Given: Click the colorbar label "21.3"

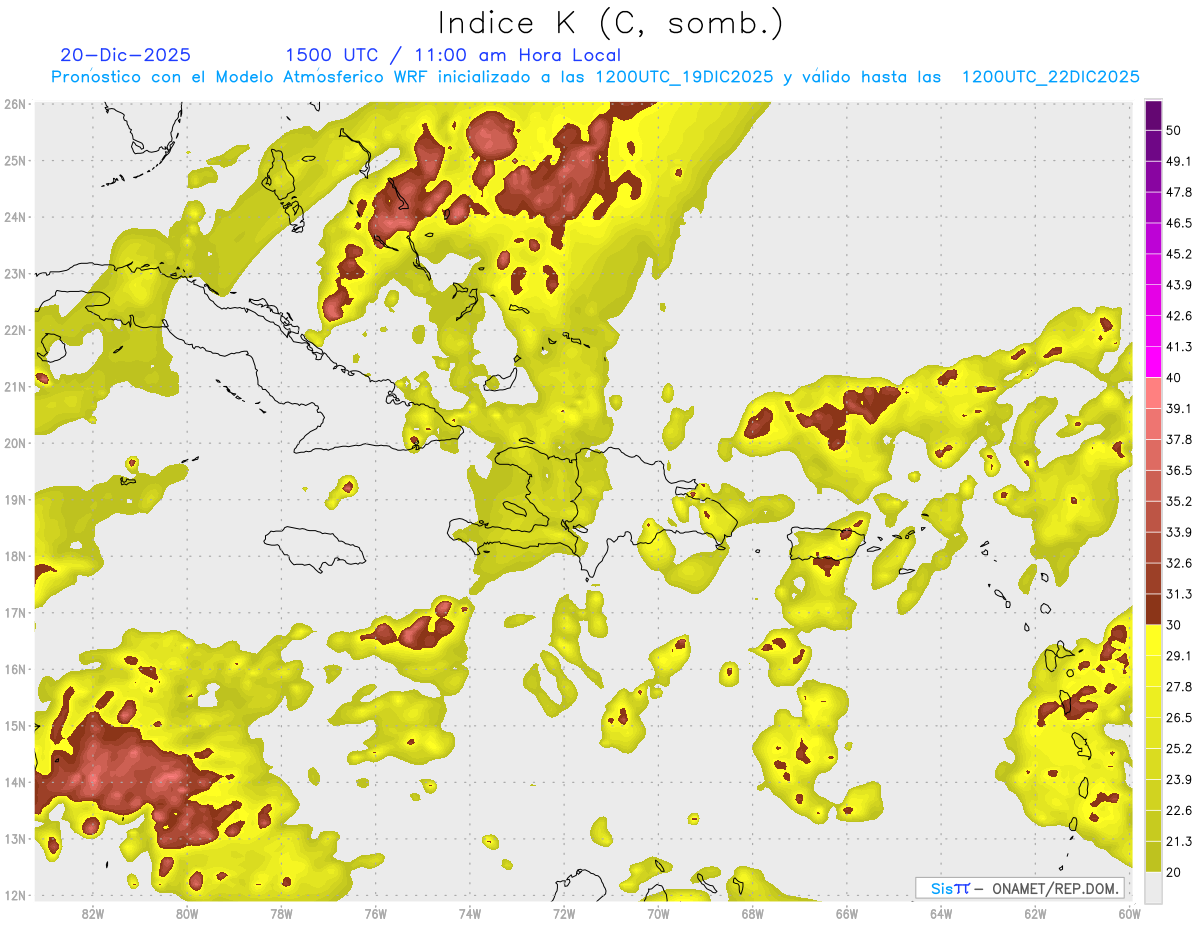Looking at the screenshot, I should click(1180, 841).
